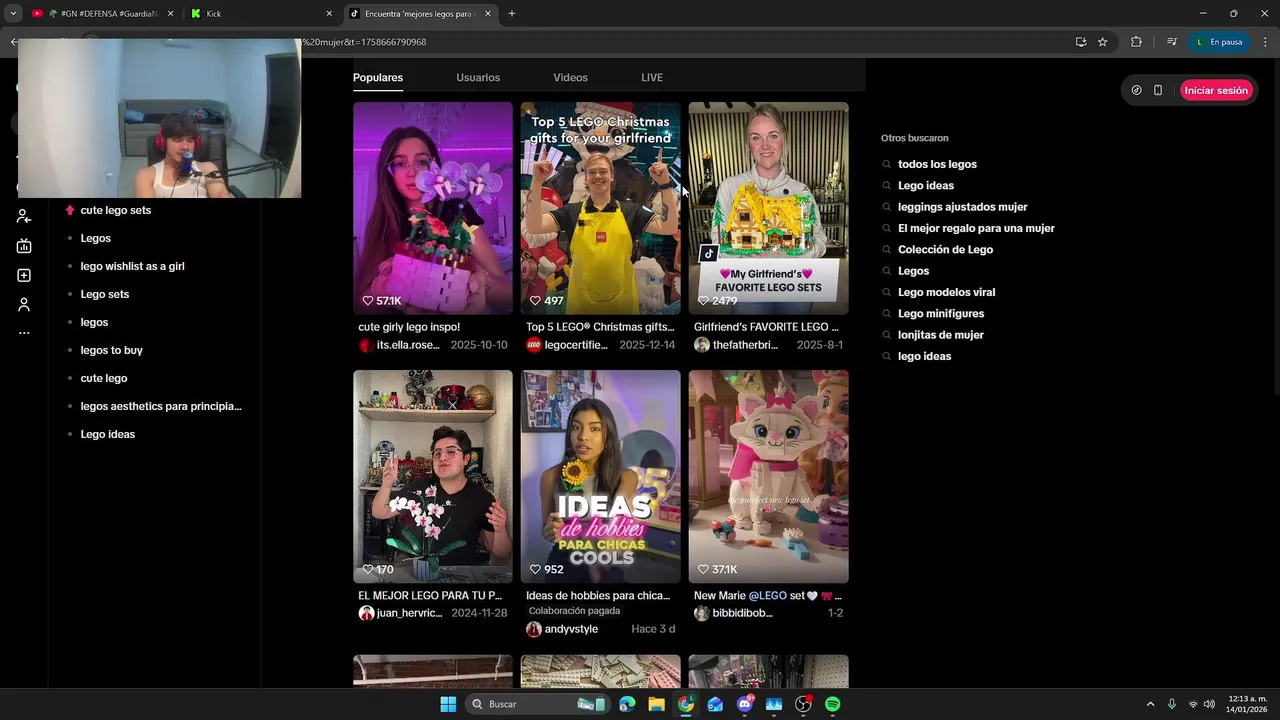Switch to the Videos tab

(570, 77)
